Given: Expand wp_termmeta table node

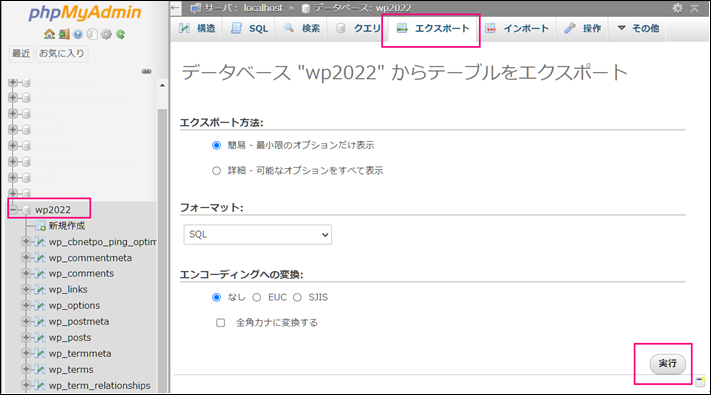Looking at the screenshot, I should [x=26, y=353].
